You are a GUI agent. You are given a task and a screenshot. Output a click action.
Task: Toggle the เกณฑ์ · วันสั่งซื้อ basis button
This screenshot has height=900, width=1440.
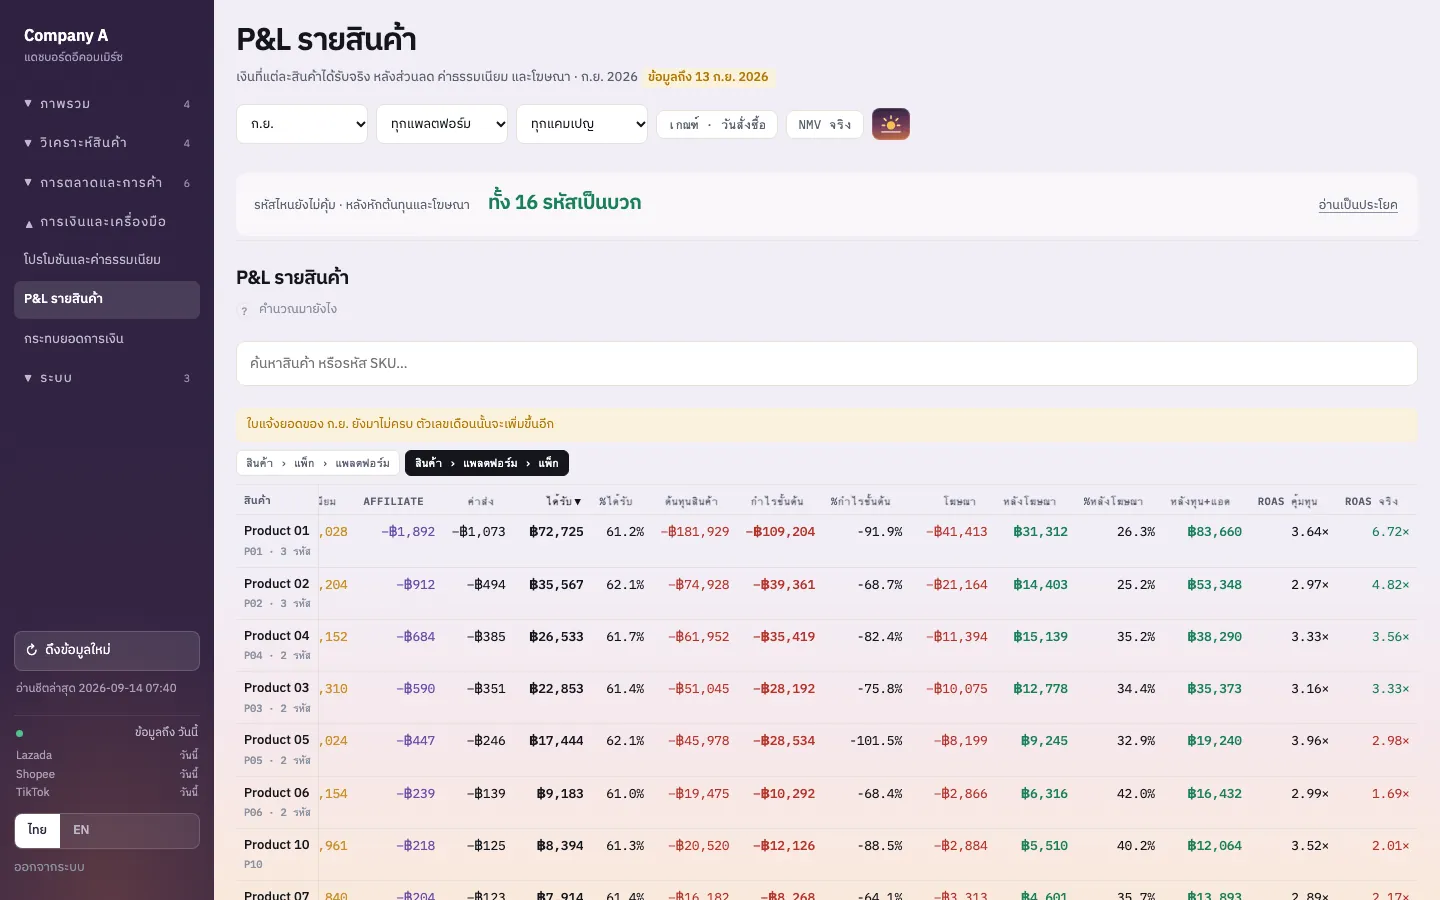click(x=717, y=124)
